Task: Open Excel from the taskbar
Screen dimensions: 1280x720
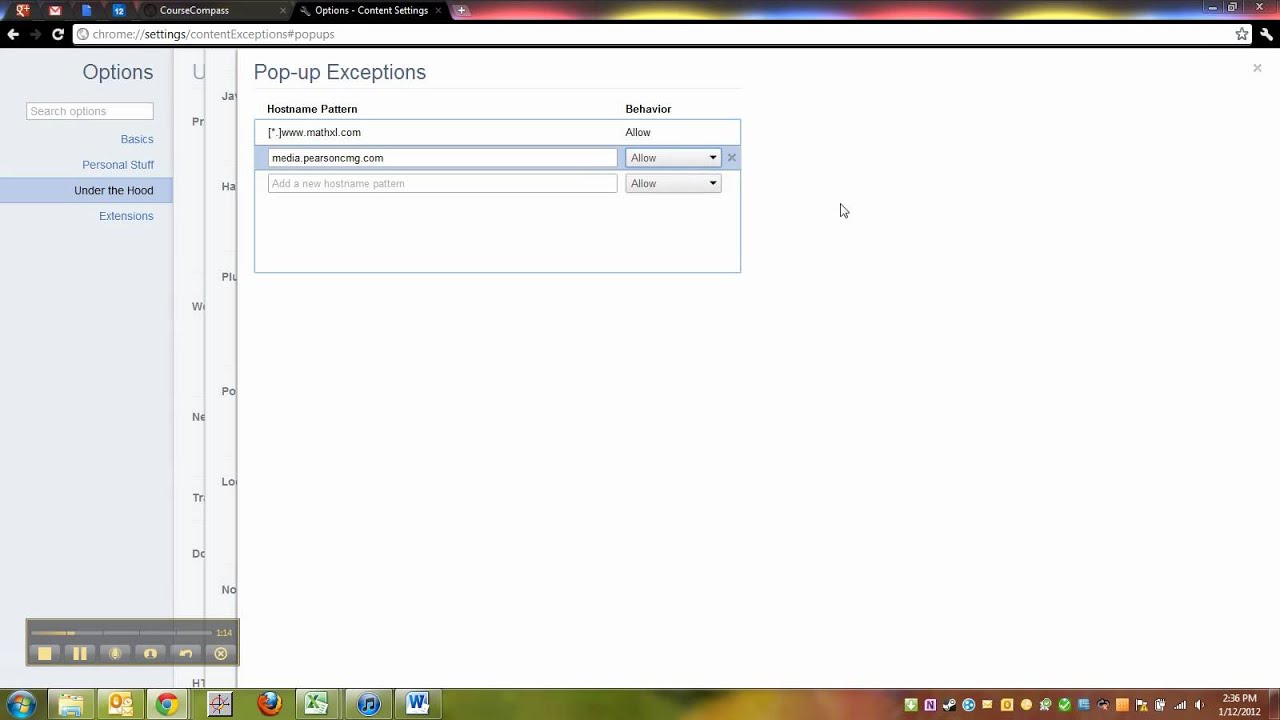Action: 317,704
